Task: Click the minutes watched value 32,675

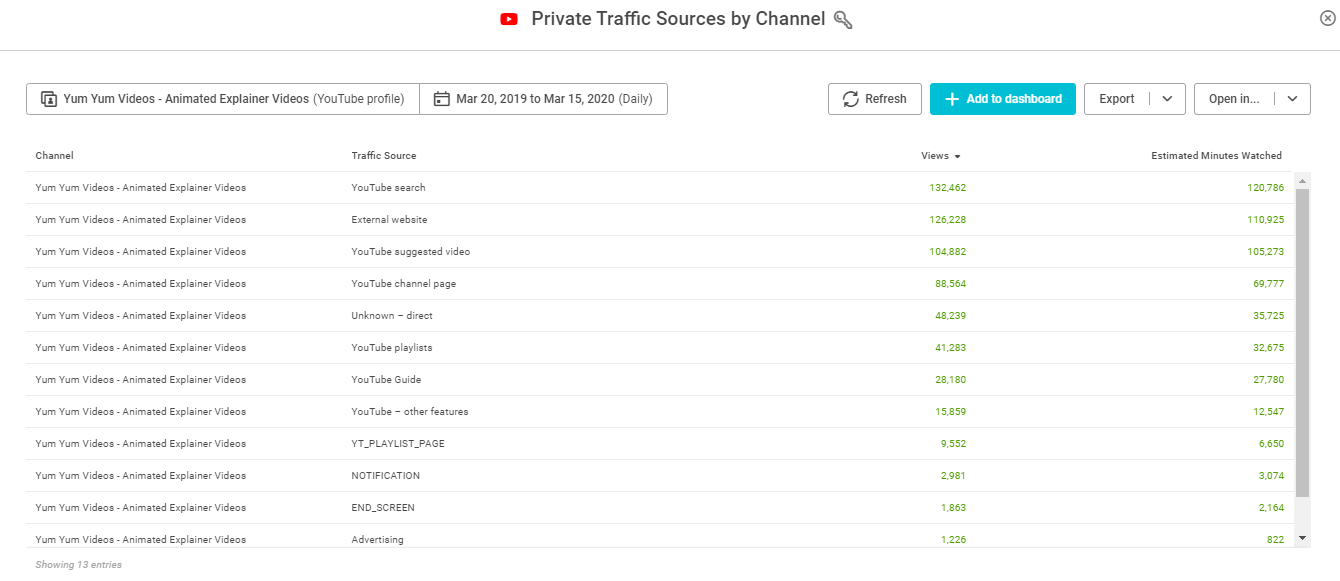Action: (x=1268, y=348)
